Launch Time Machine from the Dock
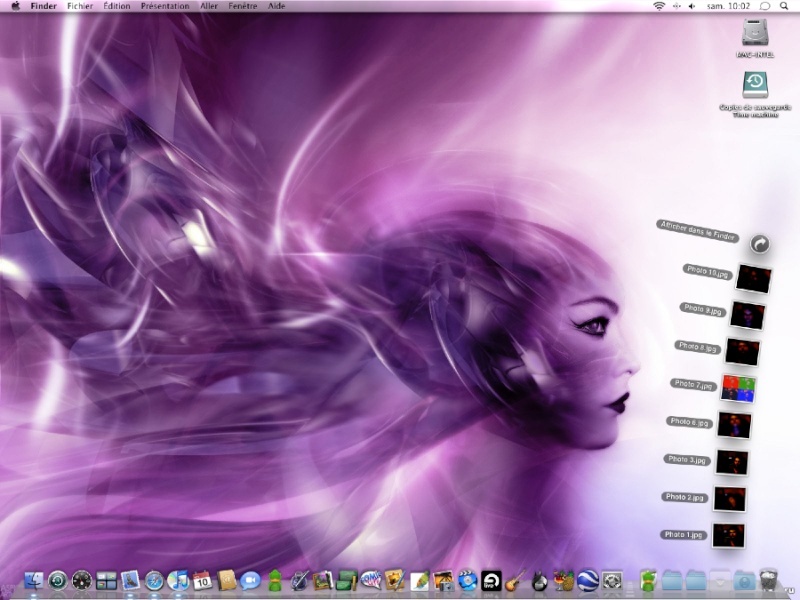800x600 pixels. click(x=58, y=581)
